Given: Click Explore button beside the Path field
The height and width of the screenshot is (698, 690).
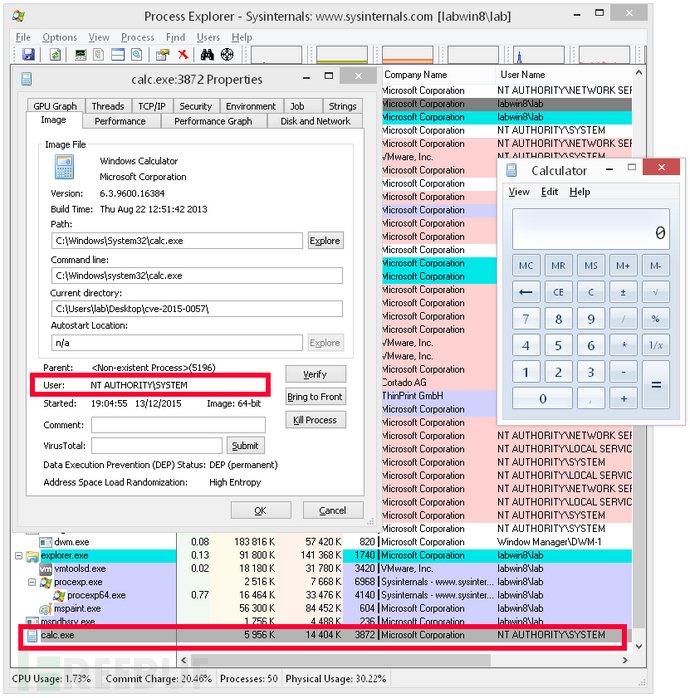Looking at the screenshot, I should [325, 241].
